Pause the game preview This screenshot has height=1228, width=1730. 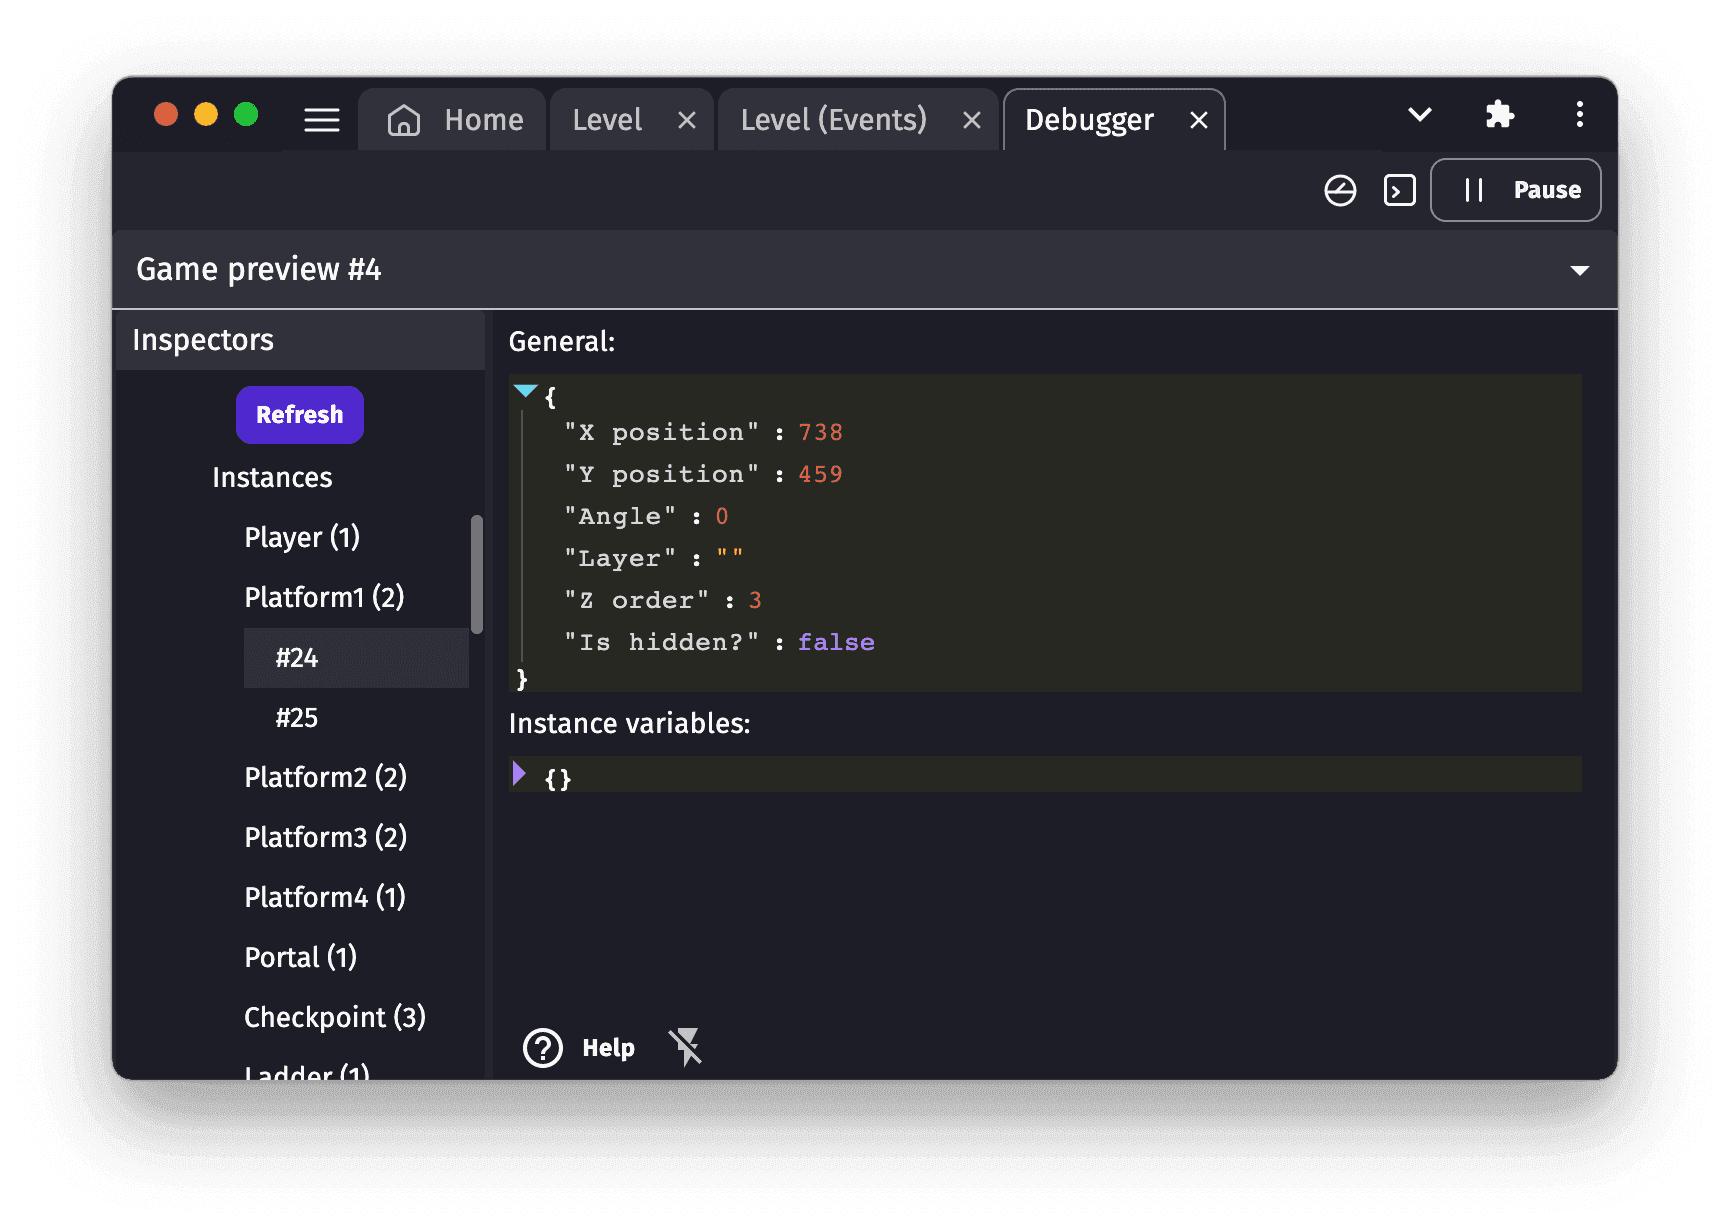point(1515,190)
